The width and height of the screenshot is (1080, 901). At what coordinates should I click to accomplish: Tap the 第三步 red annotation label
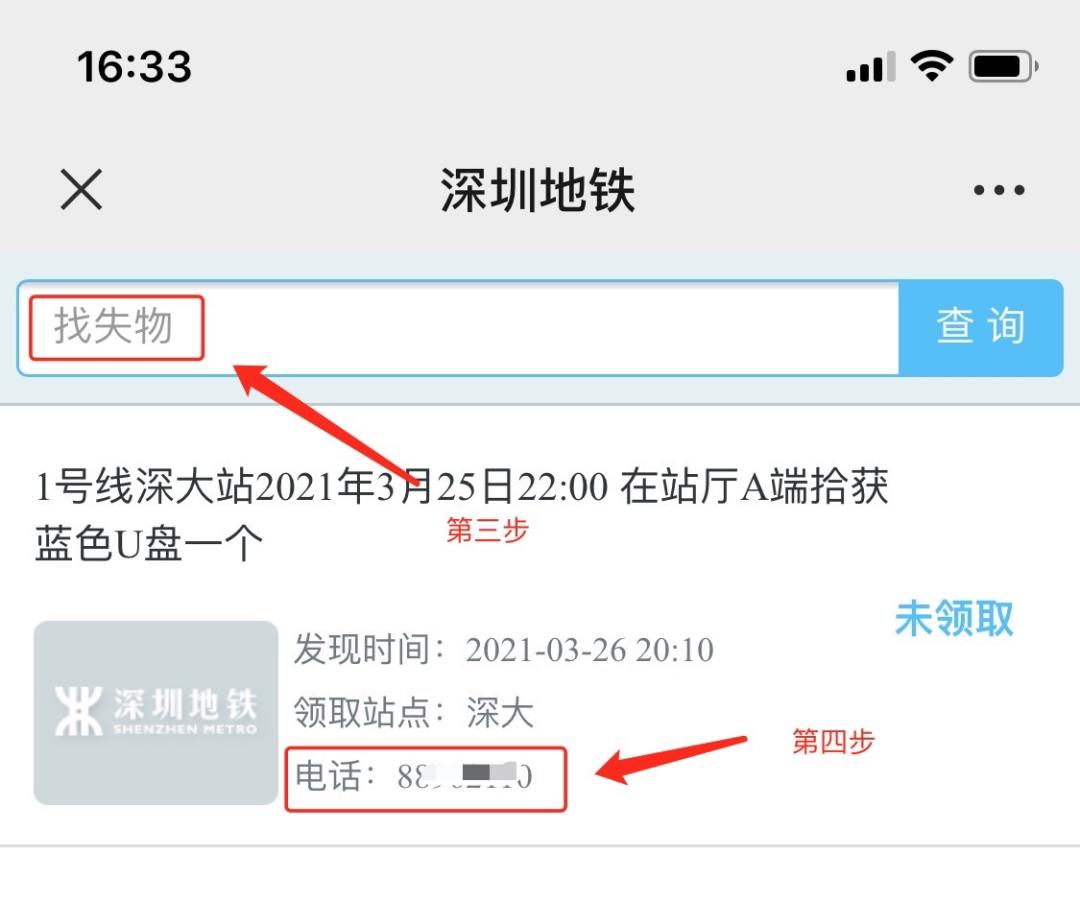(487, 530)
